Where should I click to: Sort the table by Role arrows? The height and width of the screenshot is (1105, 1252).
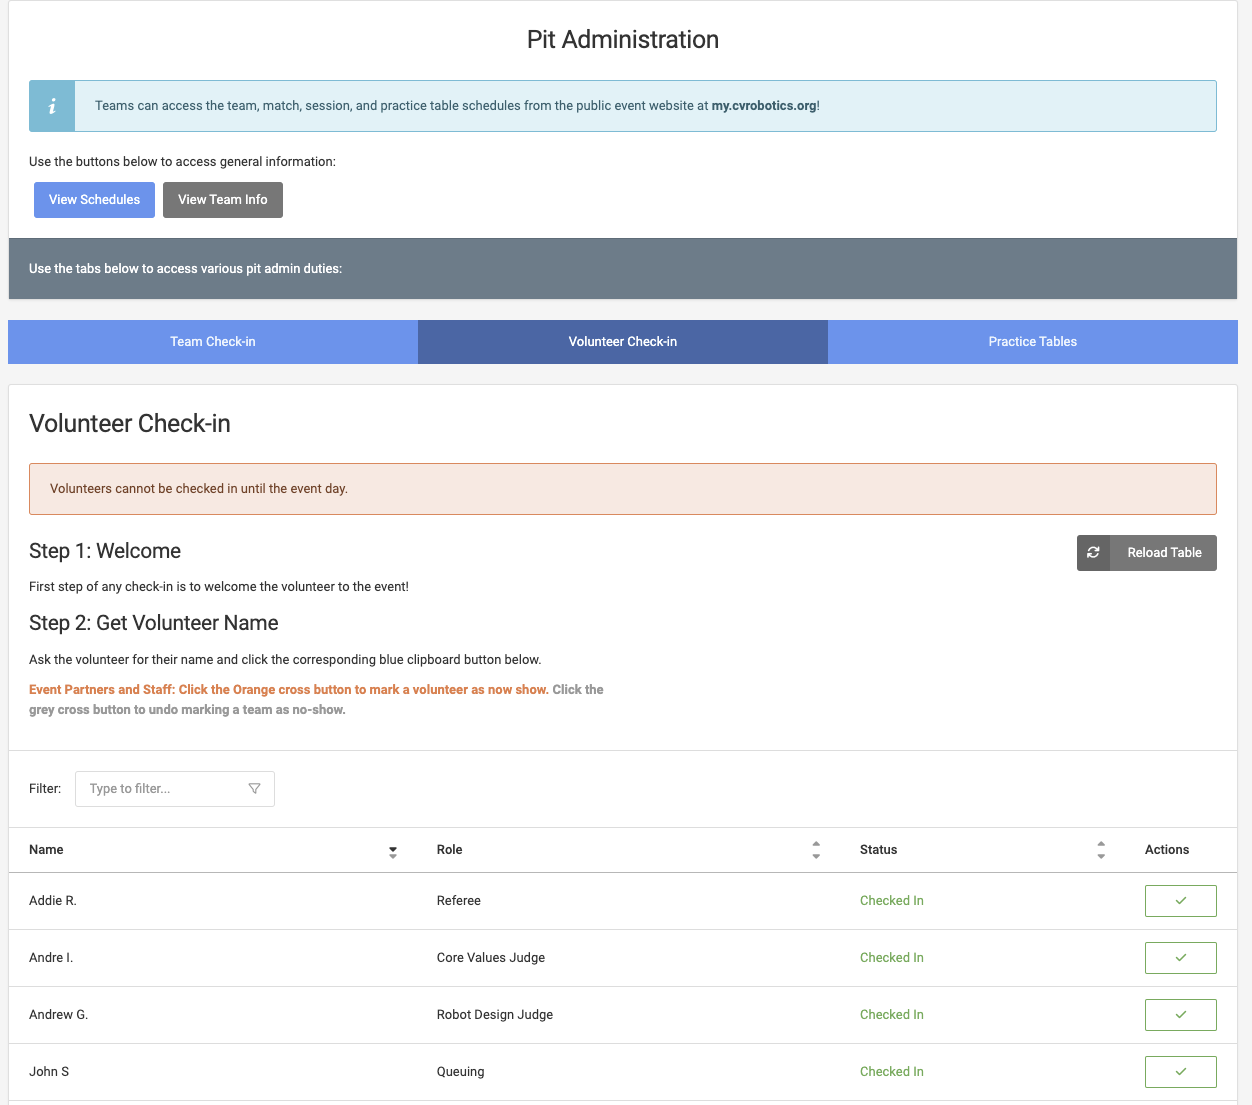[x=816, y=850]
